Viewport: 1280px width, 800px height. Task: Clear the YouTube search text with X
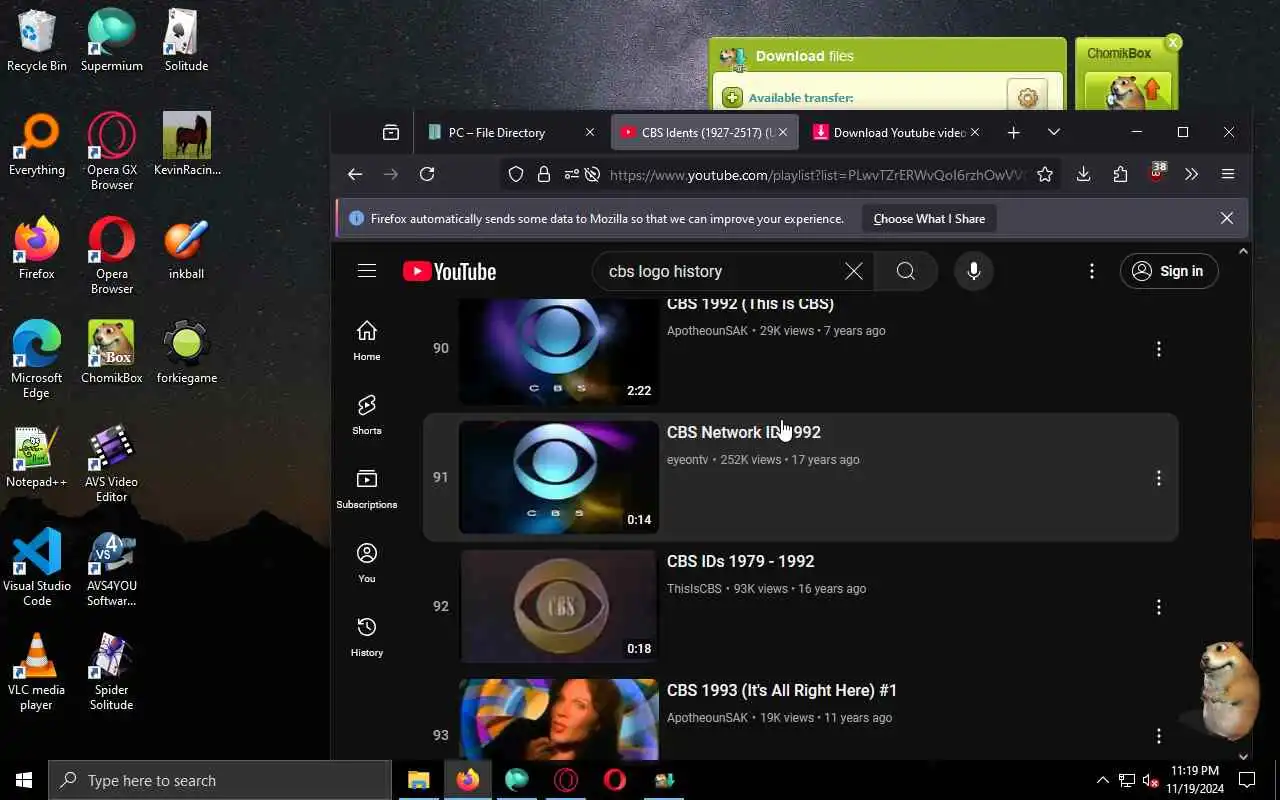(854, 271)
